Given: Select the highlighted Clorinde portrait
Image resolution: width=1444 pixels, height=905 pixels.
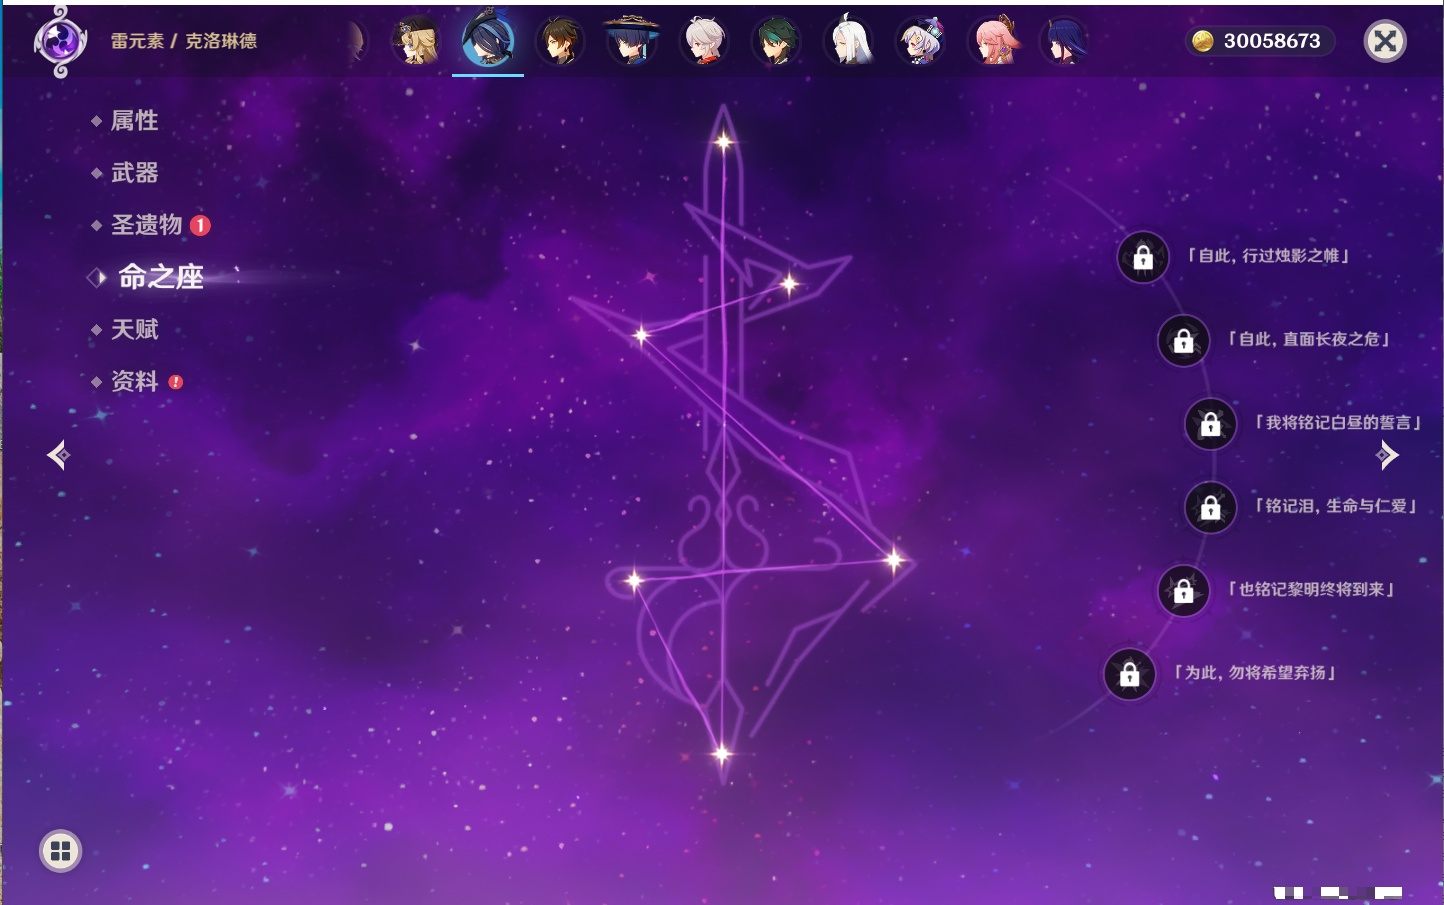Looking at the screenshot, I should [488, 41].
